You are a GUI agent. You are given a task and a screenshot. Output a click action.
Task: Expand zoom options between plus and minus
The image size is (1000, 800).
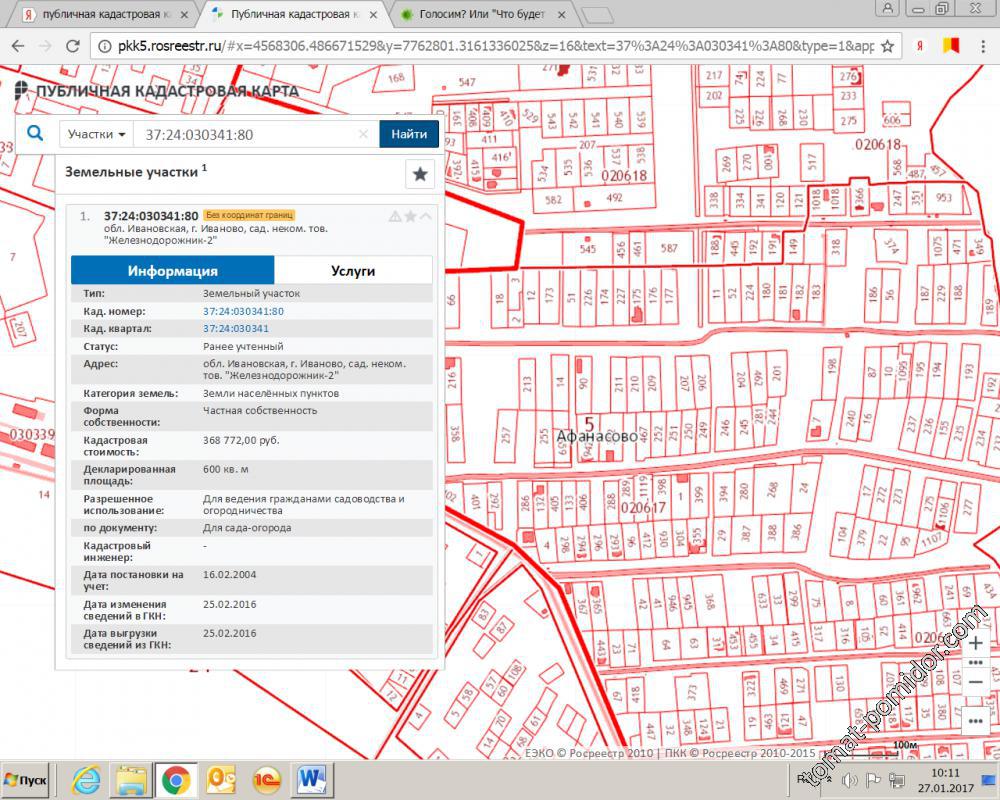pos(976,662)
